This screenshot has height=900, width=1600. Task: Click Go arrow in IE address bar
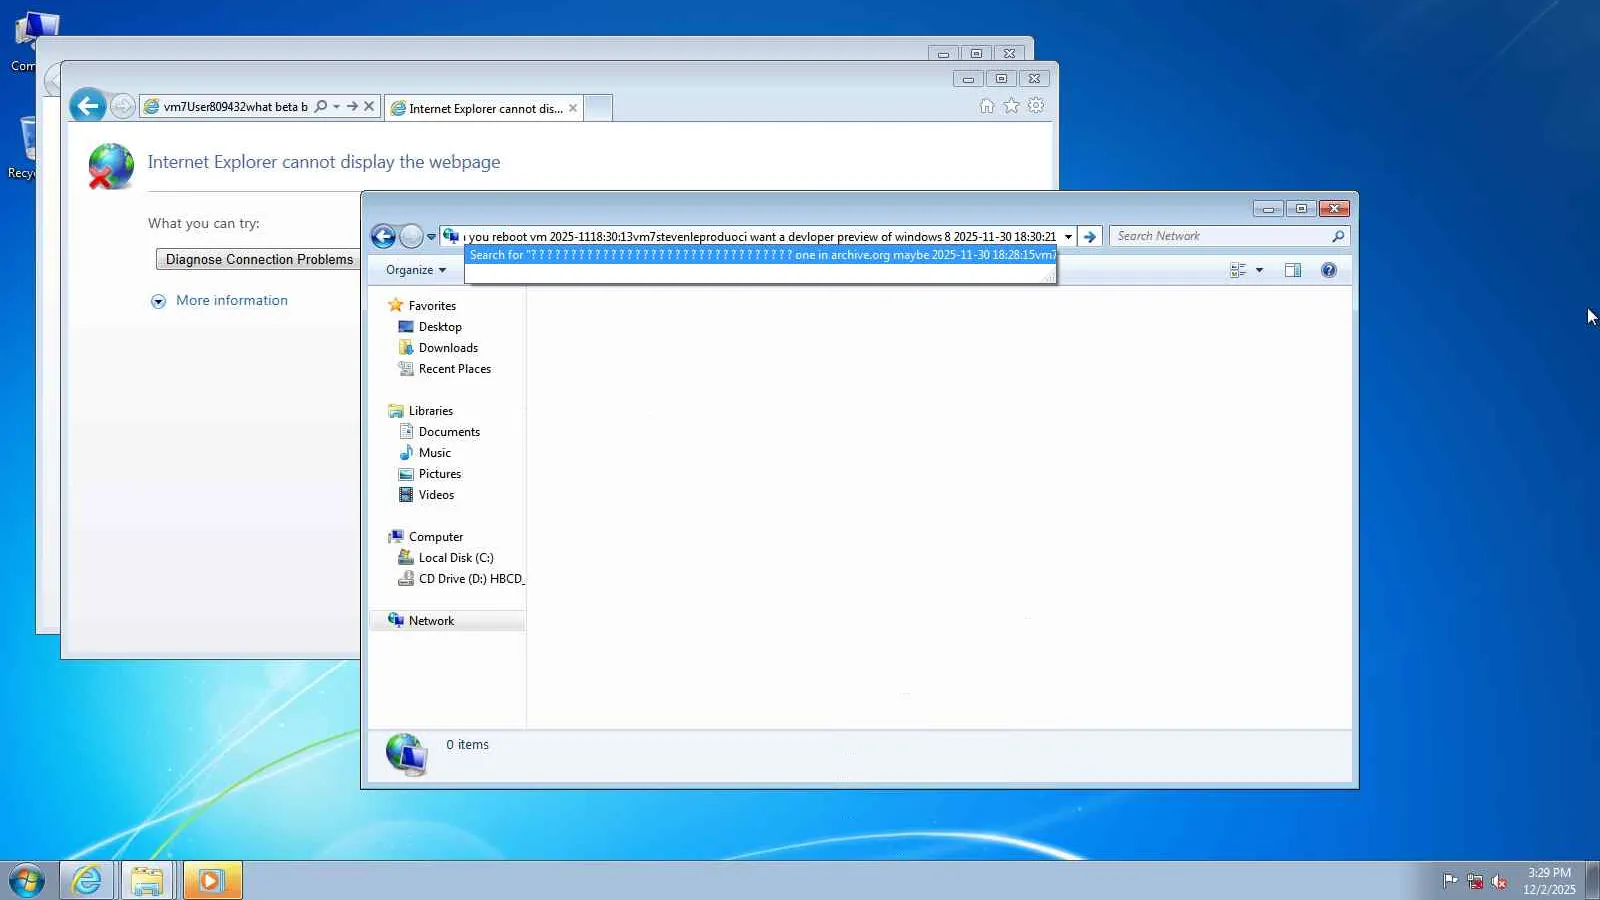click(352, 106)
